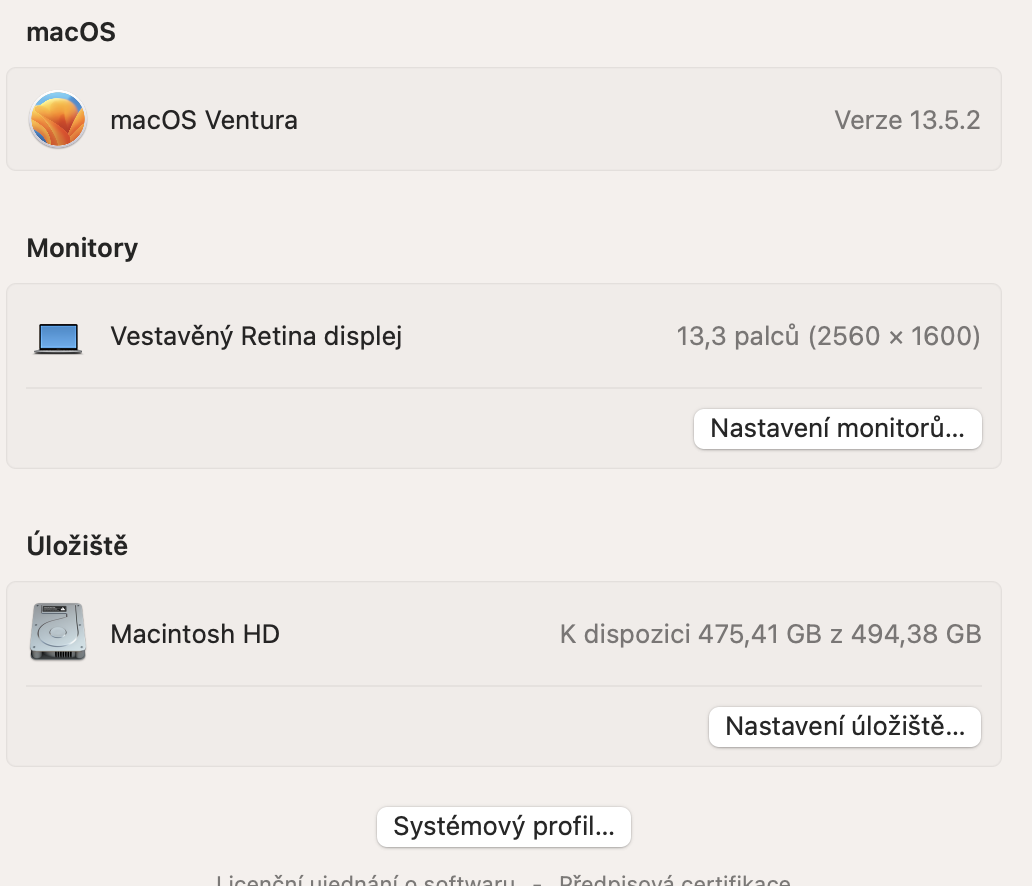This screenshot has width=1032, height=886.
Task: Click the 494,38 GB total capacity
Action: [916, 634]
